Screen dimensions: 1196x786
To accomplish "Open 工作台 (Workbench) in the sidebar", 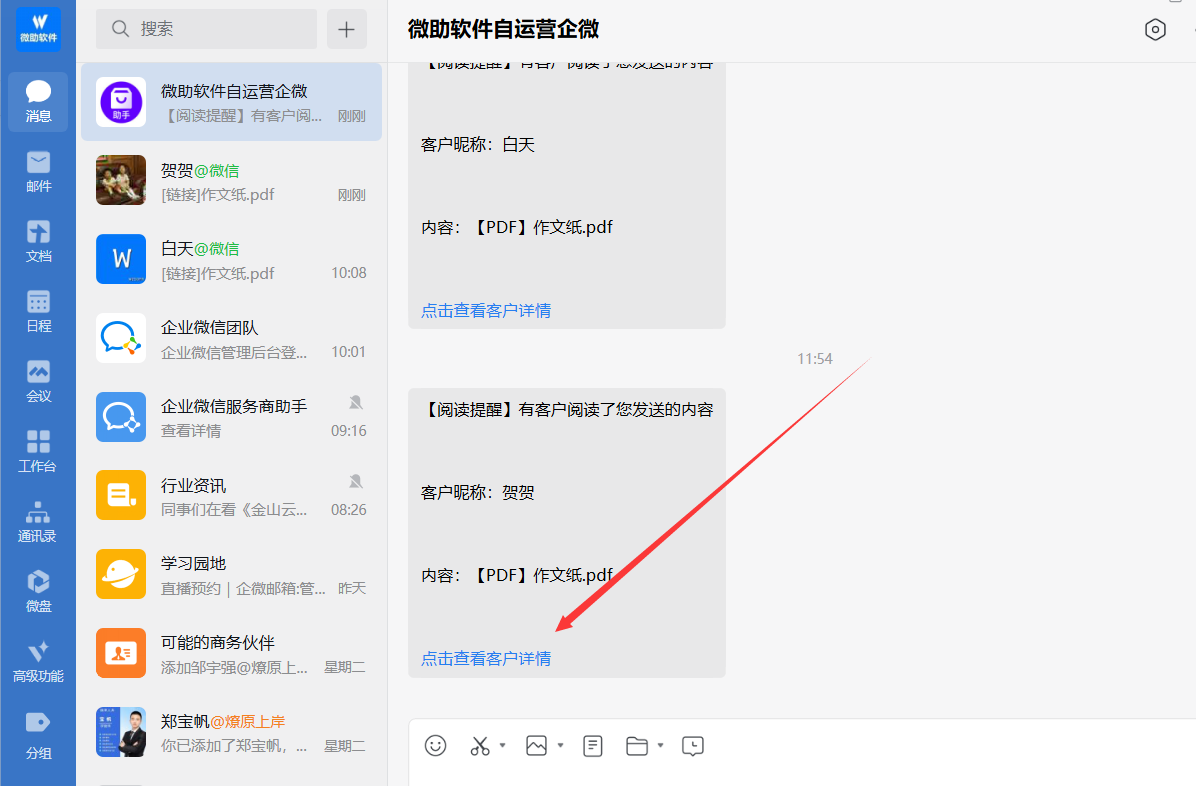I will point(38,451).
